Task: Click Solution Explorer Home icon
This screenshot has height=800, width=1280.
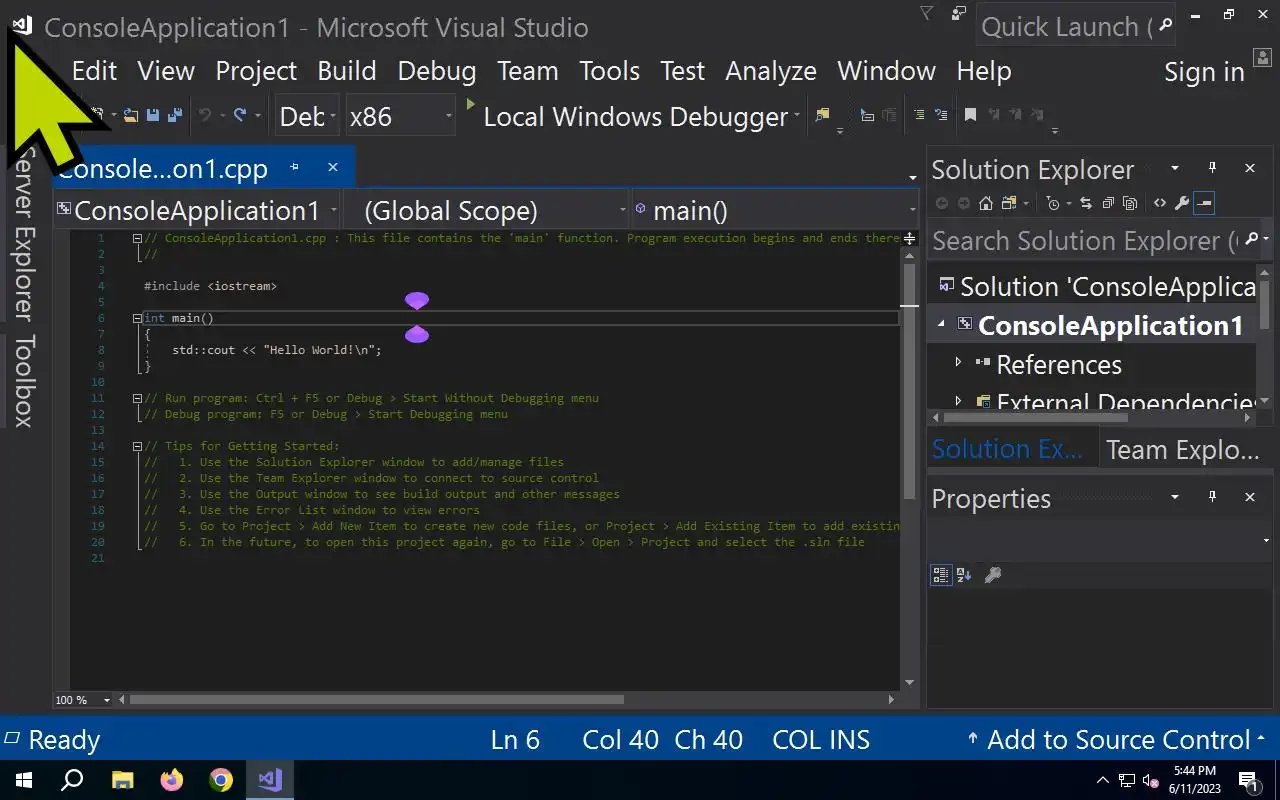Action: [986, 203]
